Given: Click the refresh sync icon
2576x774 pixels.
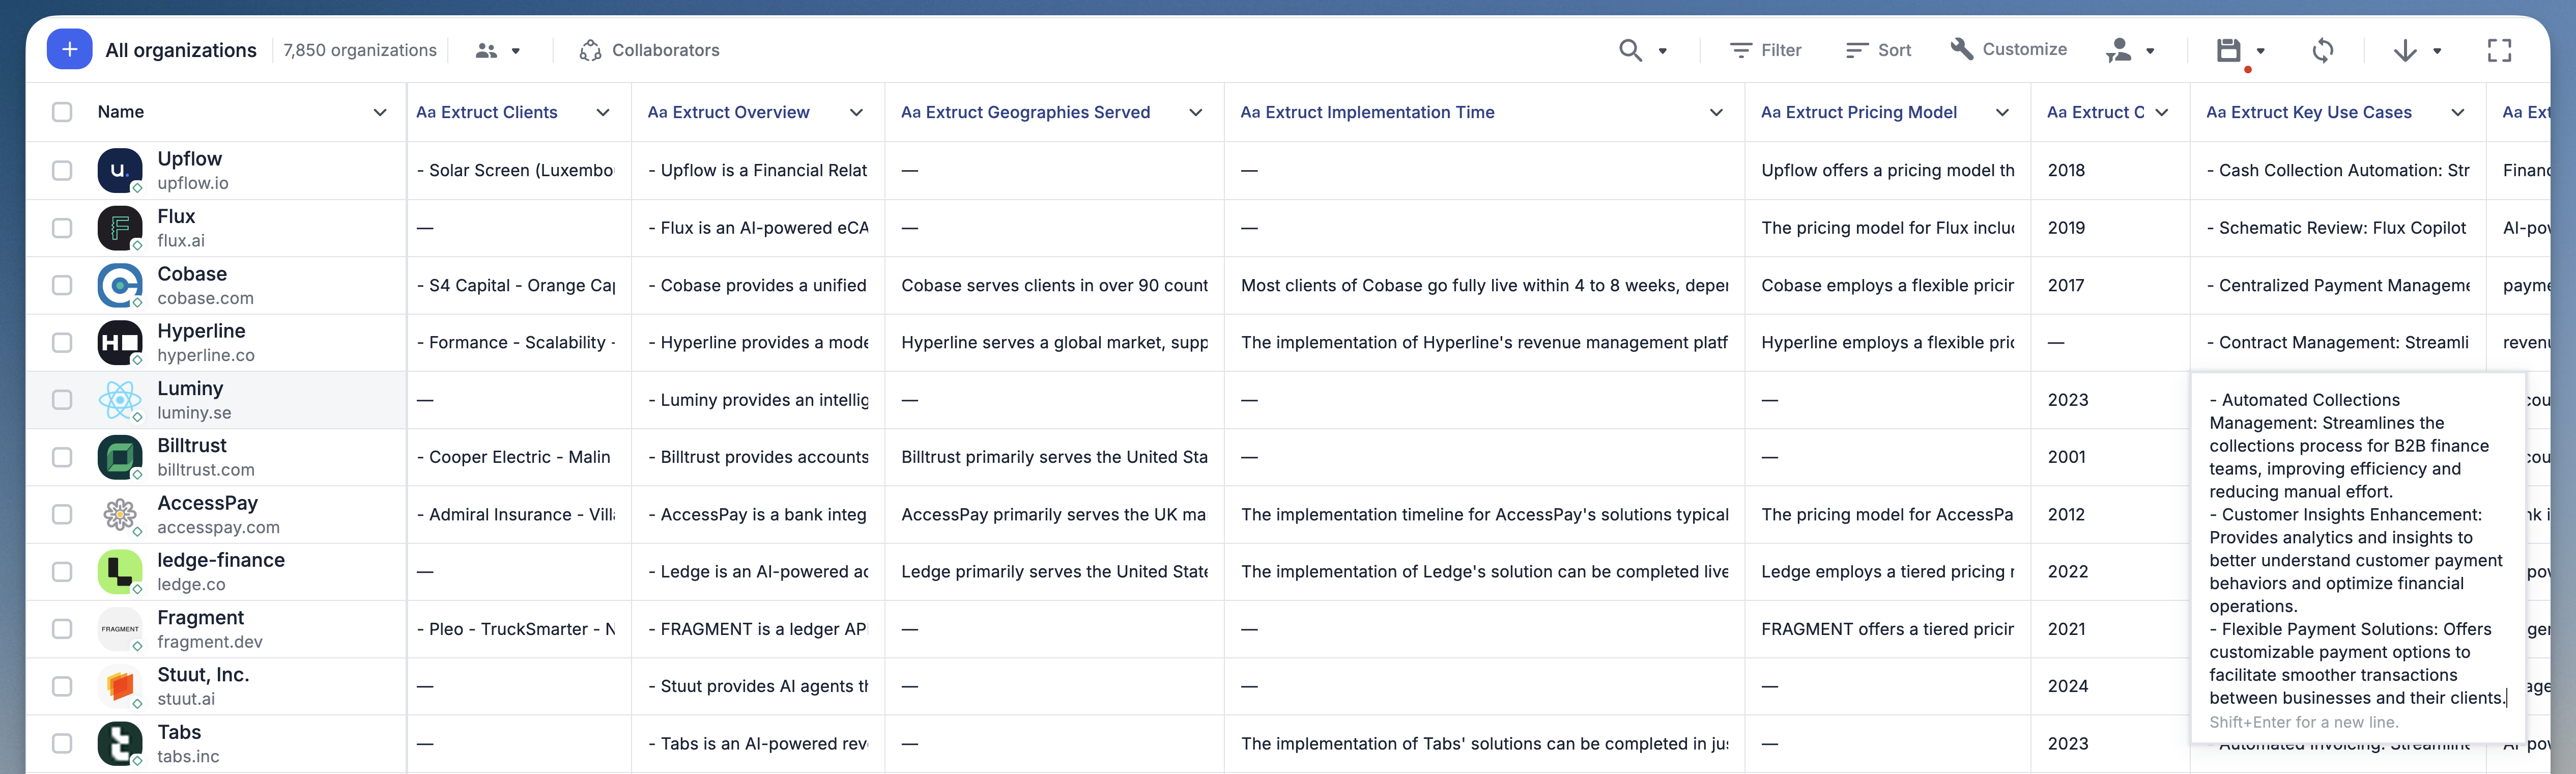Looking at the screenshot, I should pos(2323,50).
